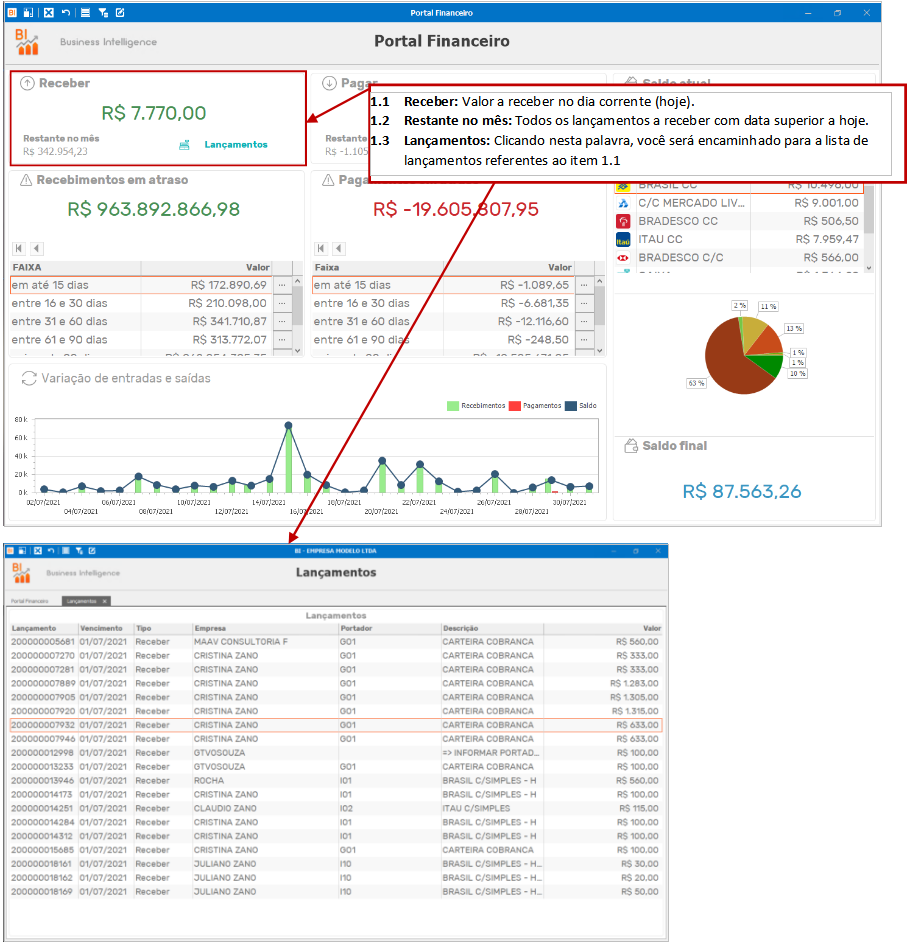
Task: Open details button for R$ -1.089,65 payables row
Action: click(584, 285)
